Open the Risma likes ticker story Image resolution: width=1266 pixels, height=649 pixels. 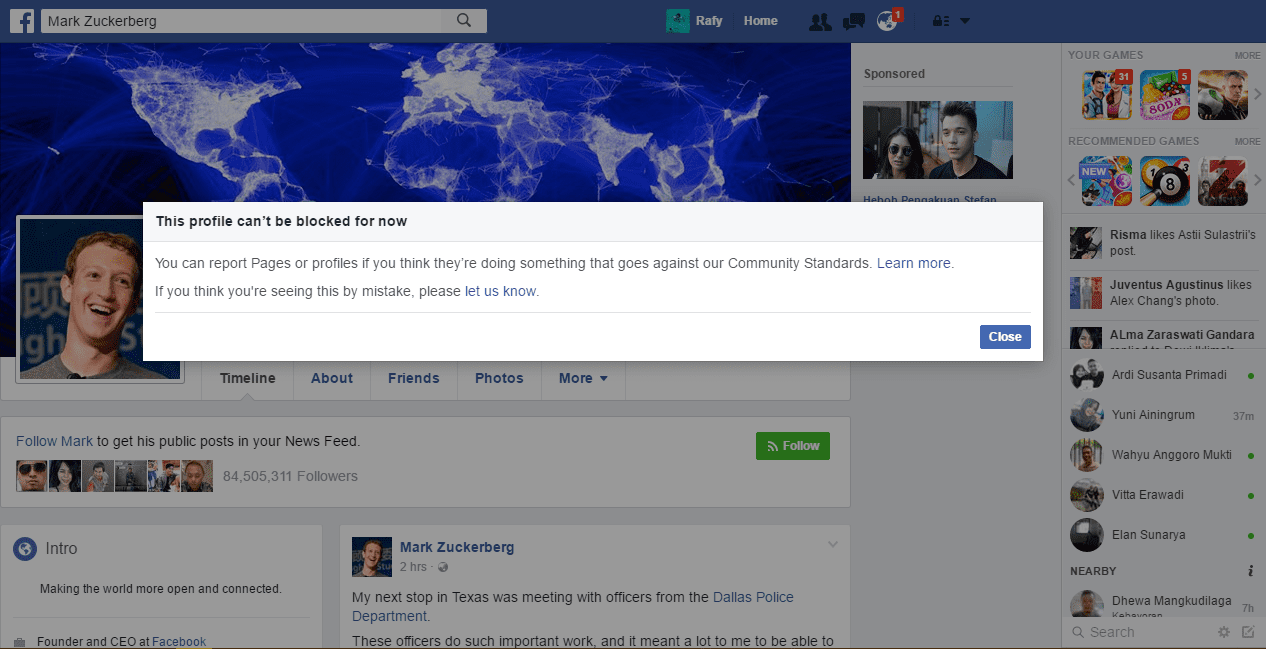pyautogui.click(x=1163, y=243)
